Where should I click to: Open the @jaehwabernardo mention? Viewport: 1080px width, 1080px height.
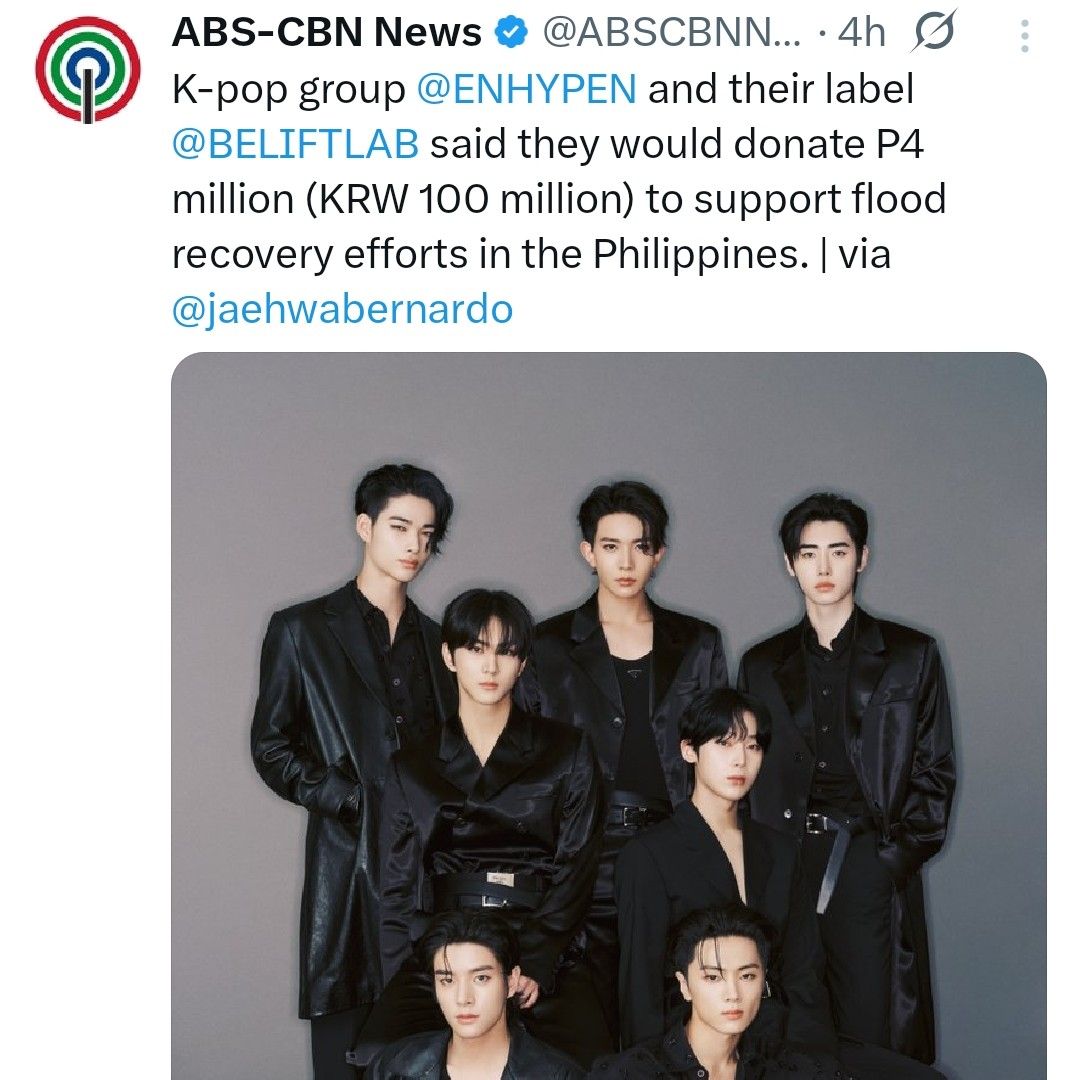(x=342, y=309)
